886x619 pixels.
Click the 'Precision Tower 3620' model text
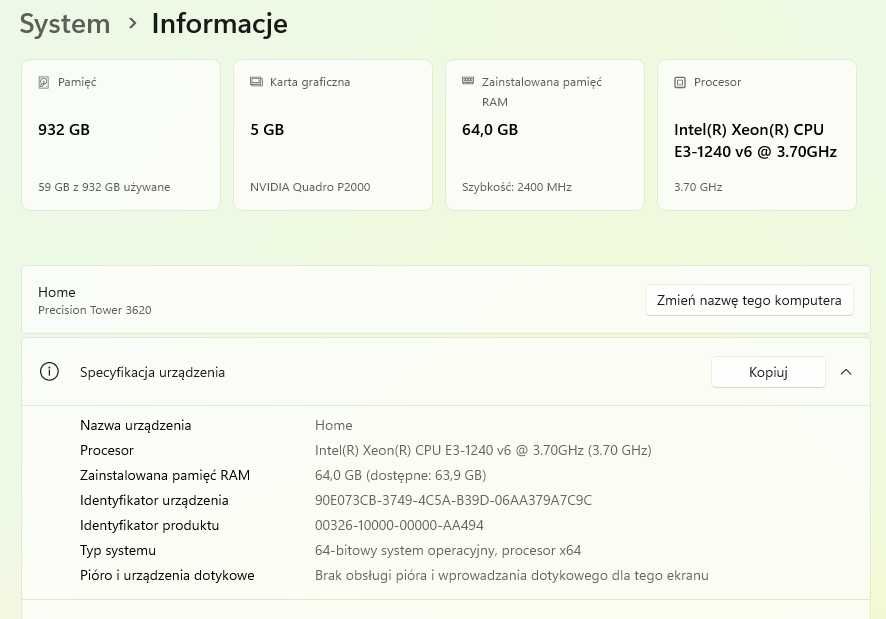click(95, 310)
